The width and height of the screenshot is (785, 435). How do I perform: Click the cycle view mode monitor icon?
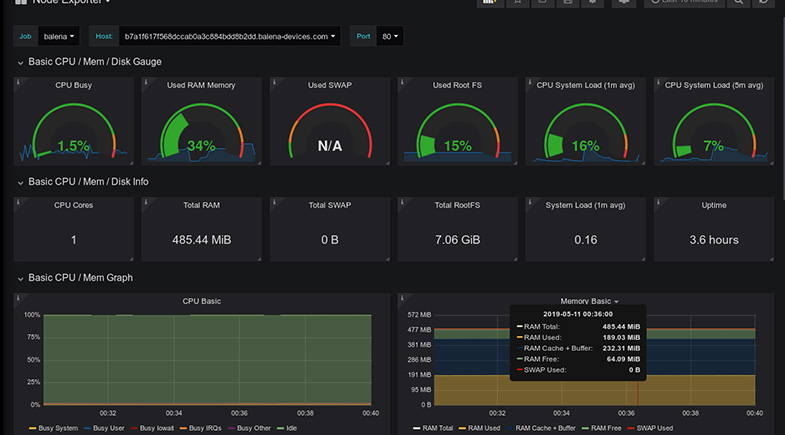pyautogui.click(x=625, y=3)
